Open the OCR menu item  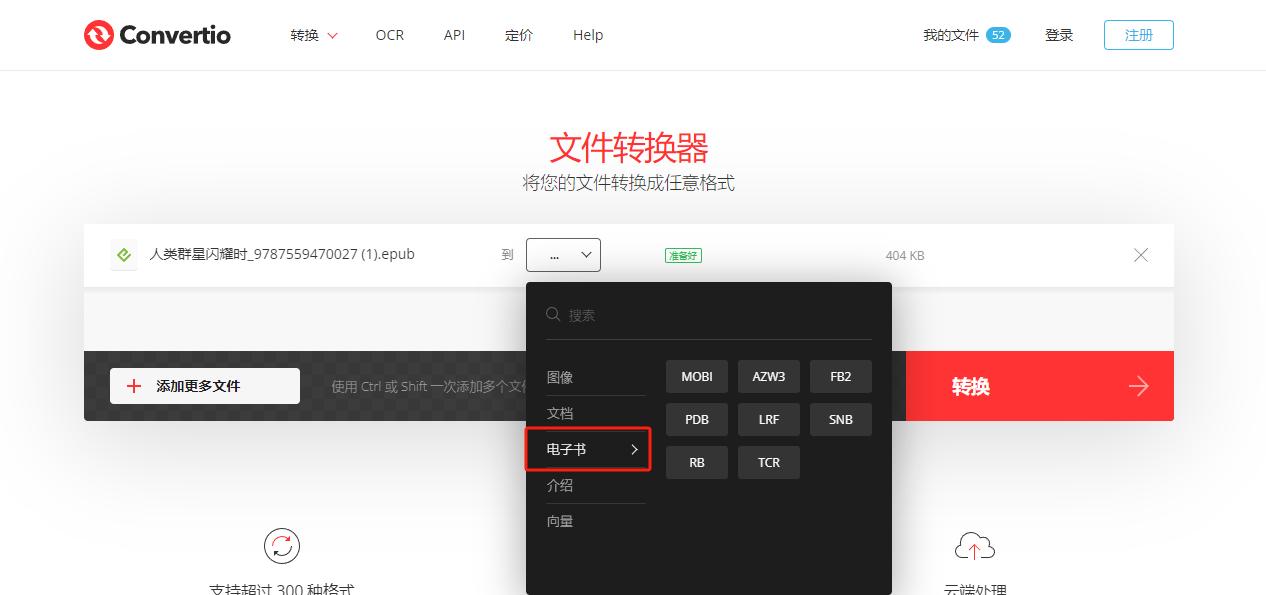[389, 35]
